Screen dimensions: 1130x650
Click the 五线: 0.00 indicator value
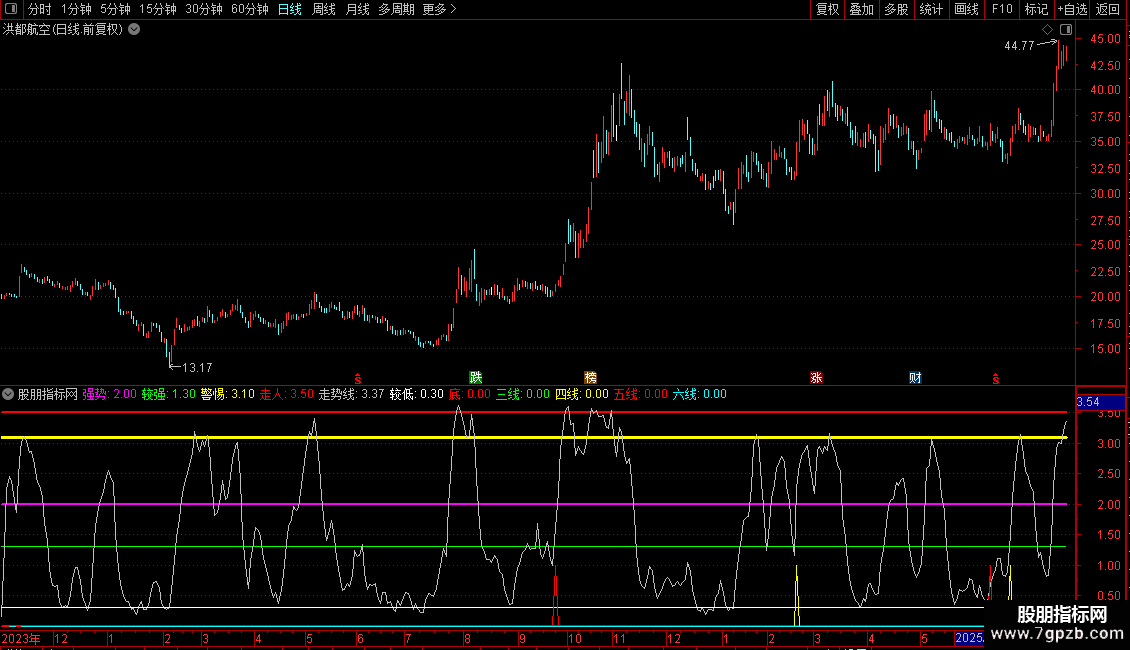641,394
